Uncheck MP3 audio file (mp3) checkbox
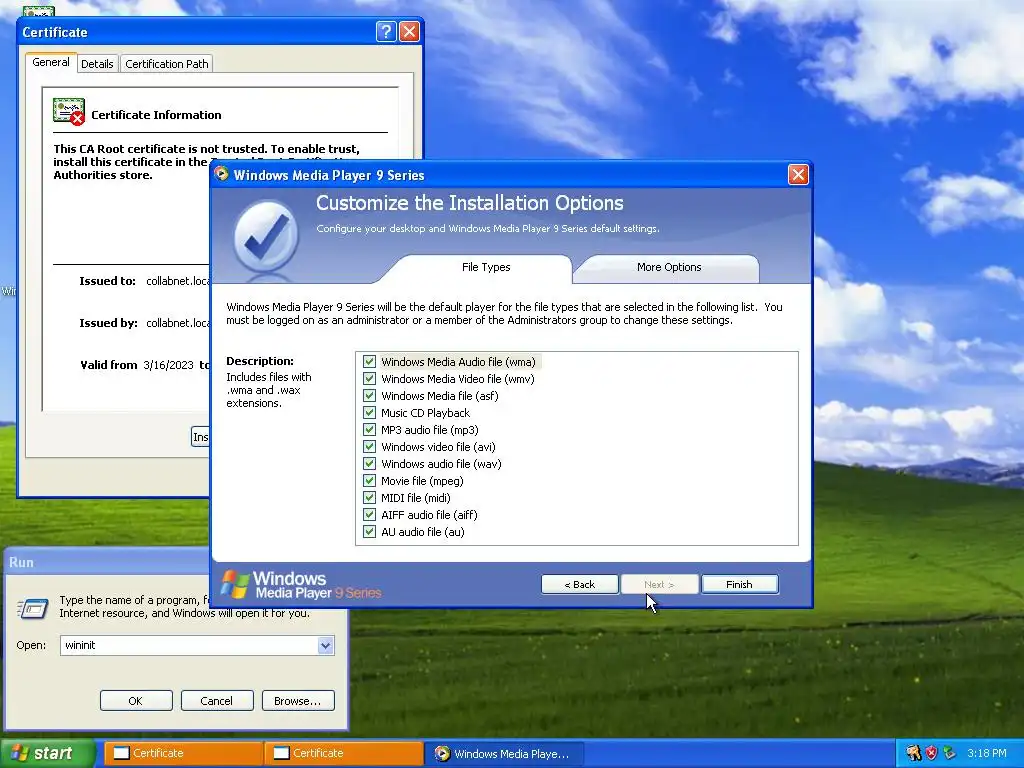1024x768 pixels. tap(370, 430)
